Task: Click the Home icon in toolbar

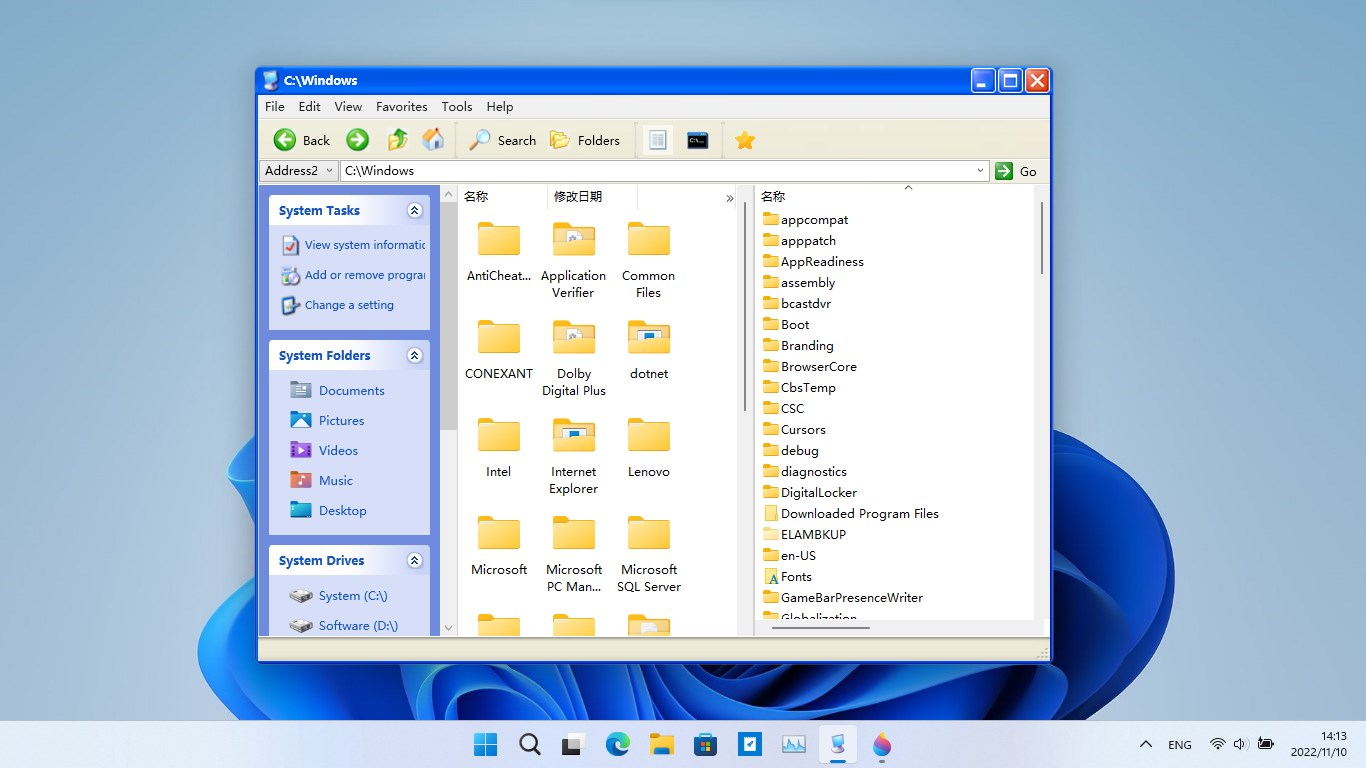Action: pos(433,140)
